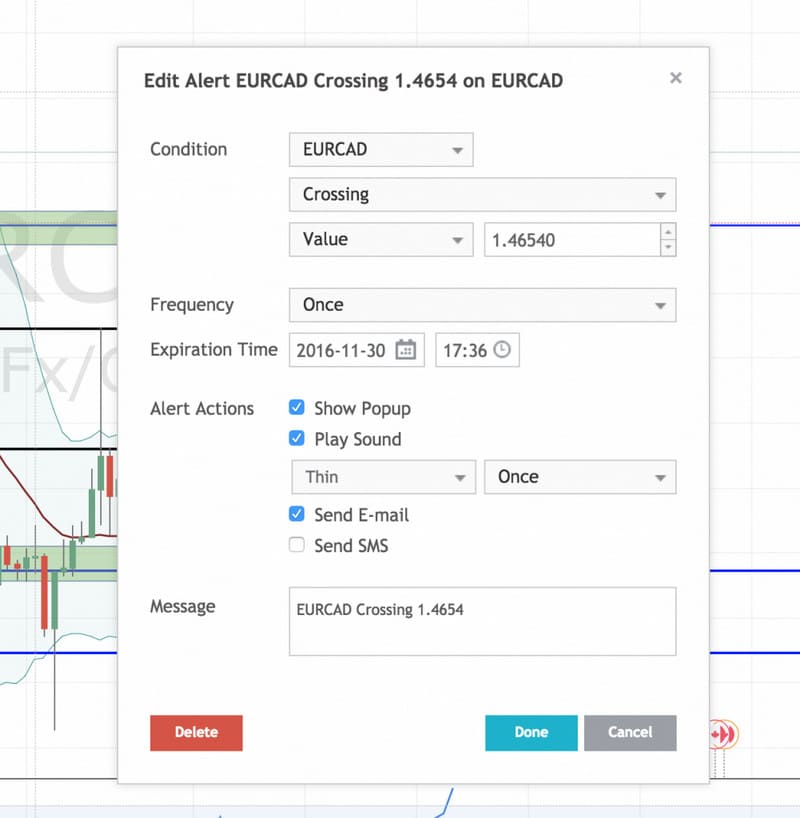The height and width of the screenshot is (818, 800).
Task: Open the sound repeat Once dropdown
Action: tap(579, 477)
